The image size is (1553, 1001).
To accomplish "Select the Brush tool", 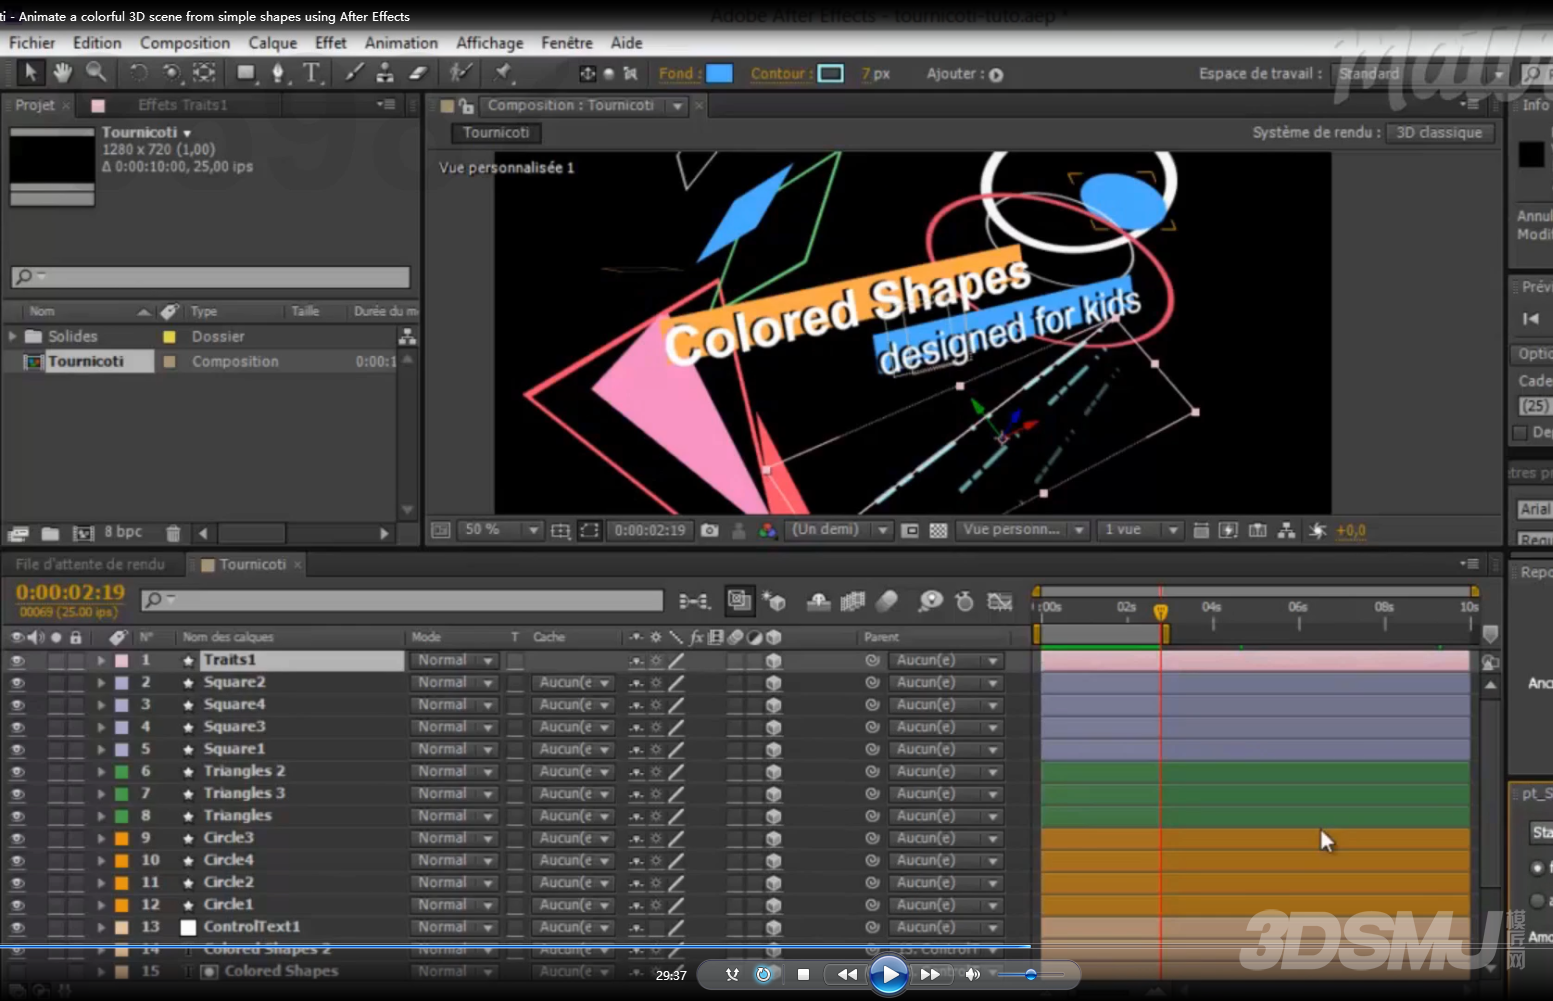I will pyautogui.click(x=354, y=73).
